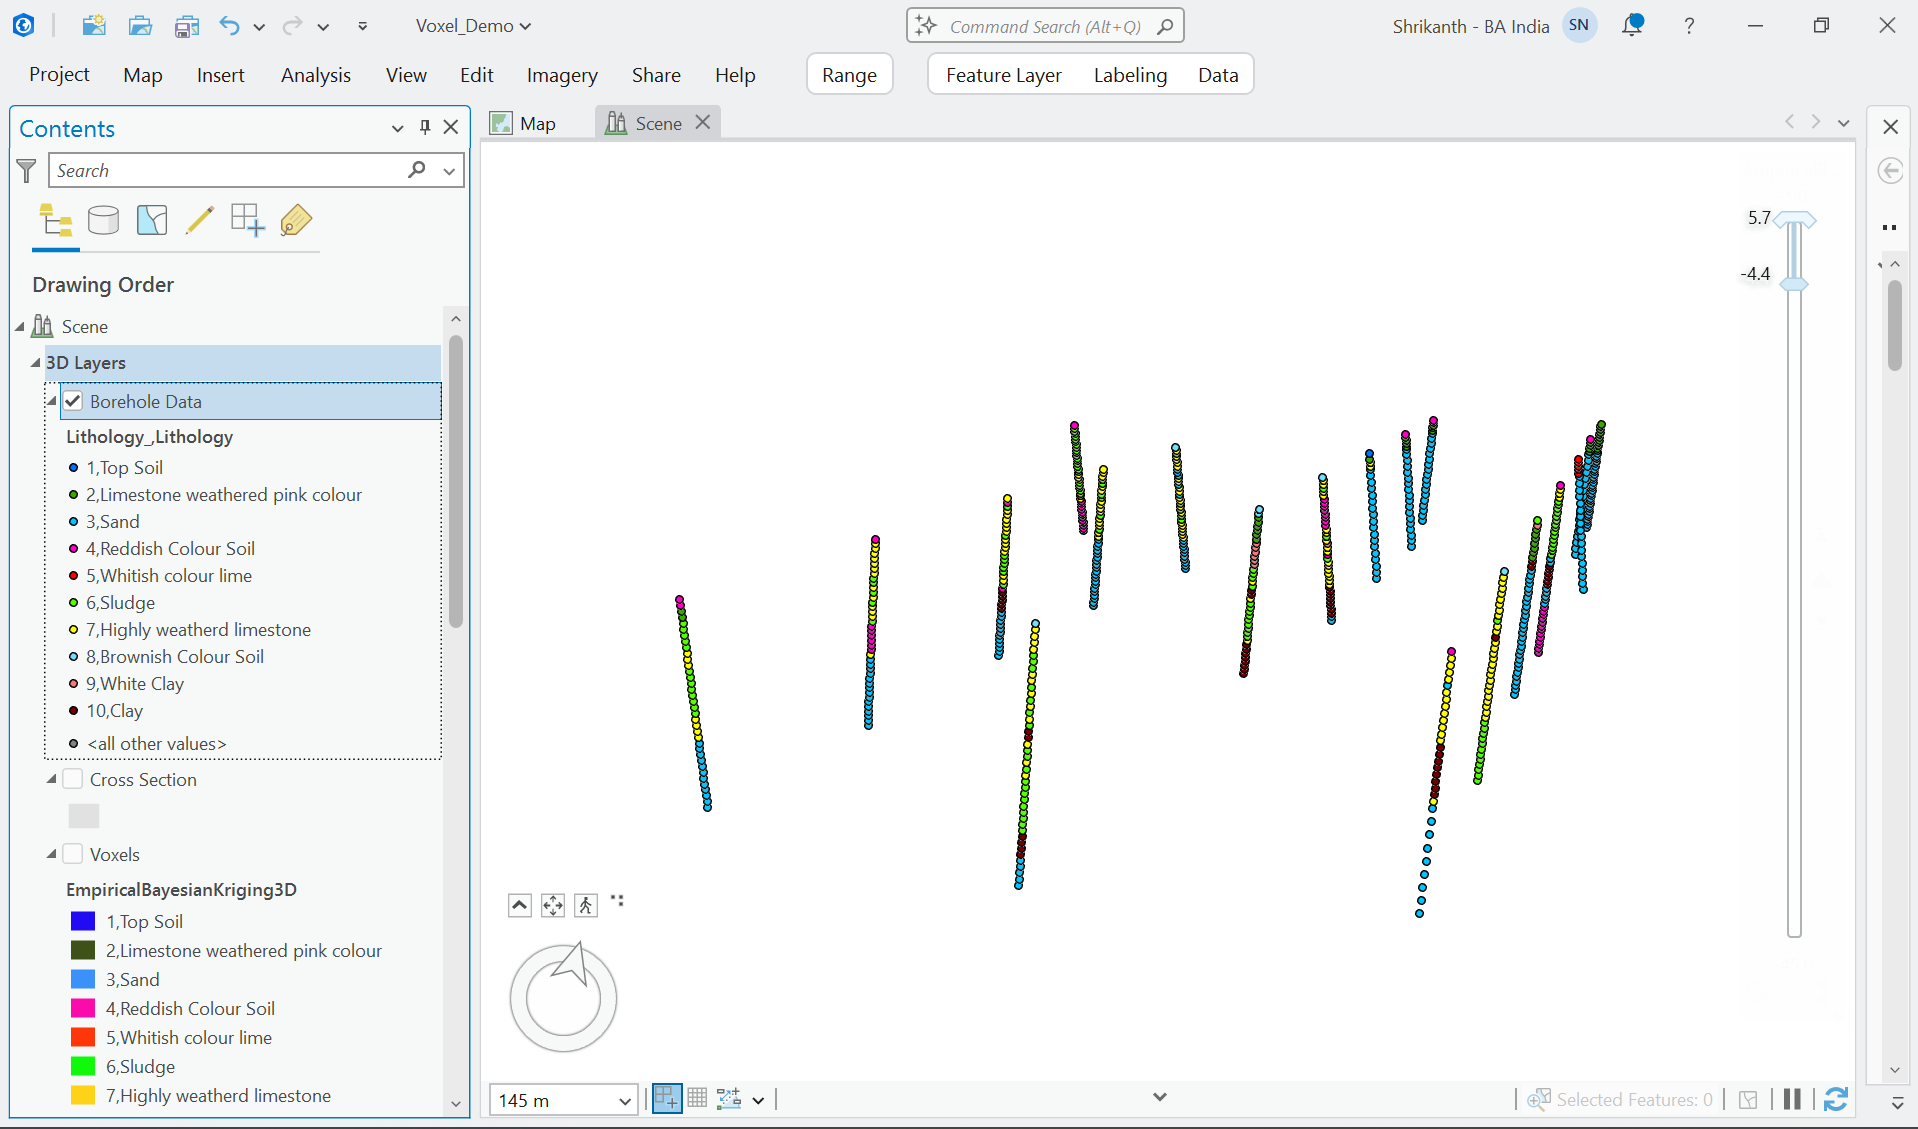The image size is (1918, 1129).
Task: Click the navigator first-person walk icon
Action: [x=586, y=906]
